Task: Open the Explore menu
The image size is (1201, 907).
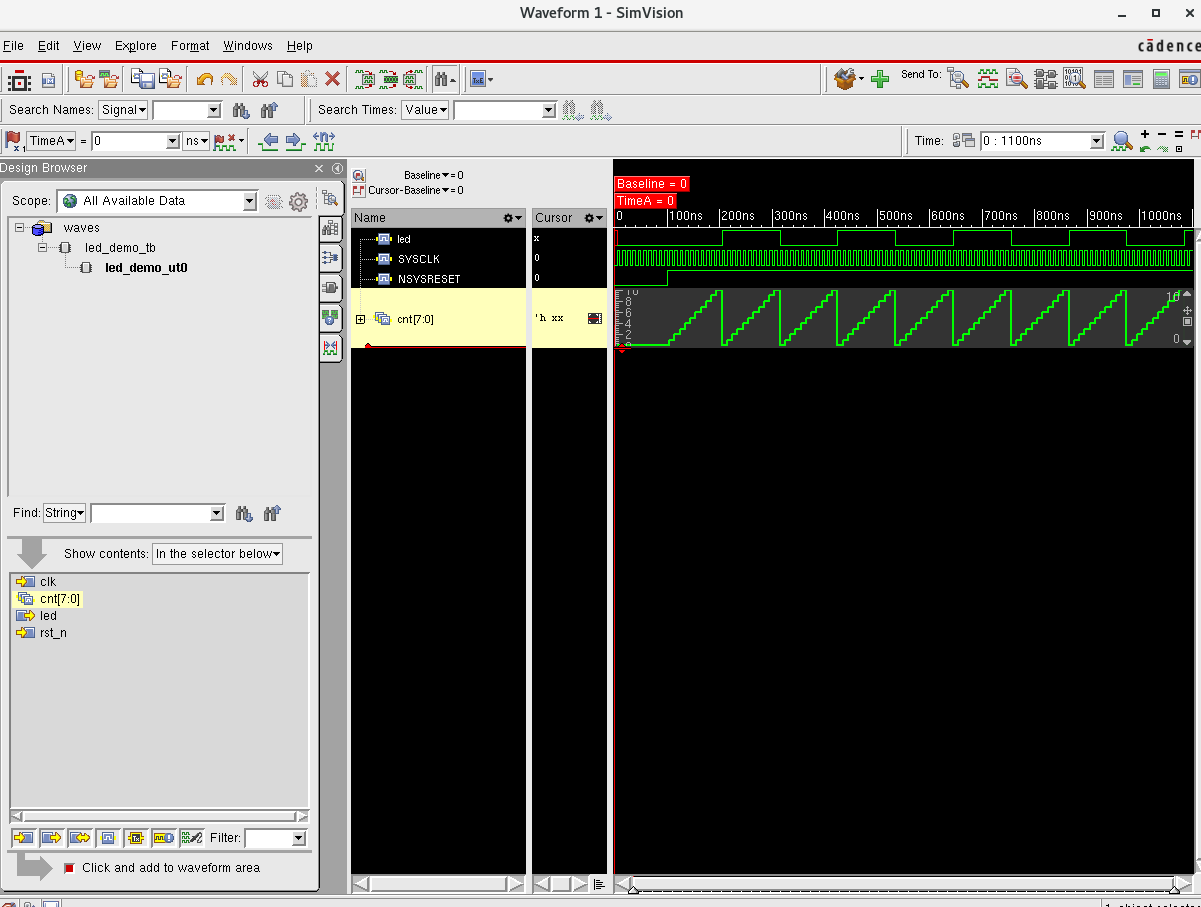Action: pos(135,45)
